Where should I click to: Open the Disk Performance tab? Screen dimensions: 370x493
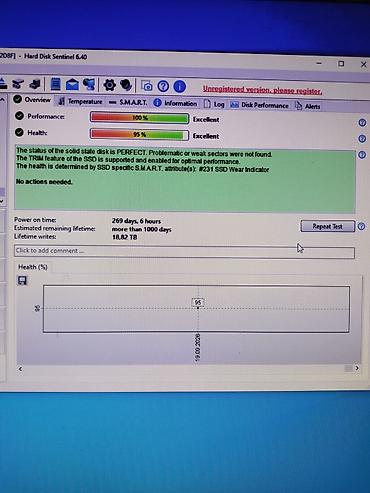click(x=260, y=105)
